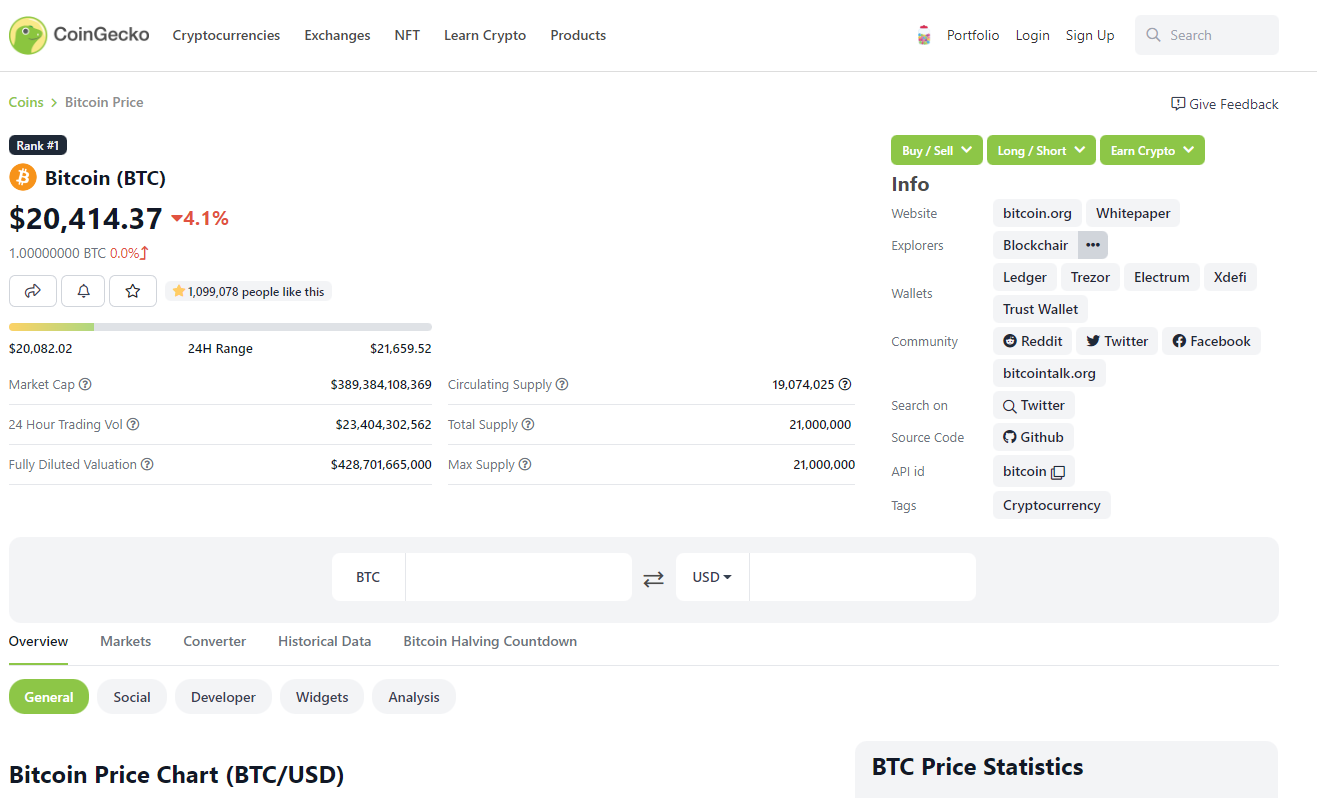Viewport: 1317px width, 798px height.
Task: Select the Analysis pill button
Action: click(x=414, y=697)
